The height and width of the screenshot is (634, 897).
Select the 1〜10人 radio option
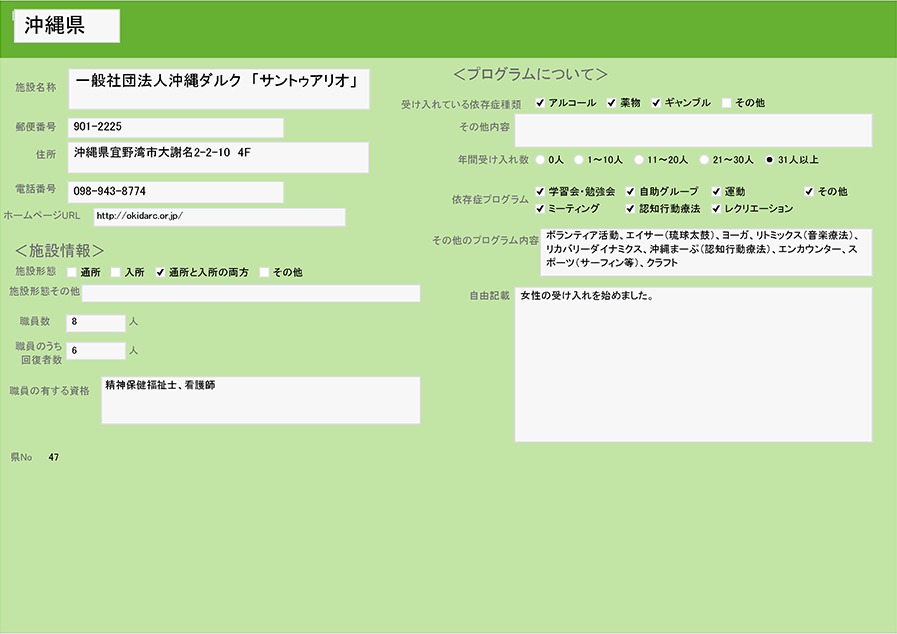point(579,159)
